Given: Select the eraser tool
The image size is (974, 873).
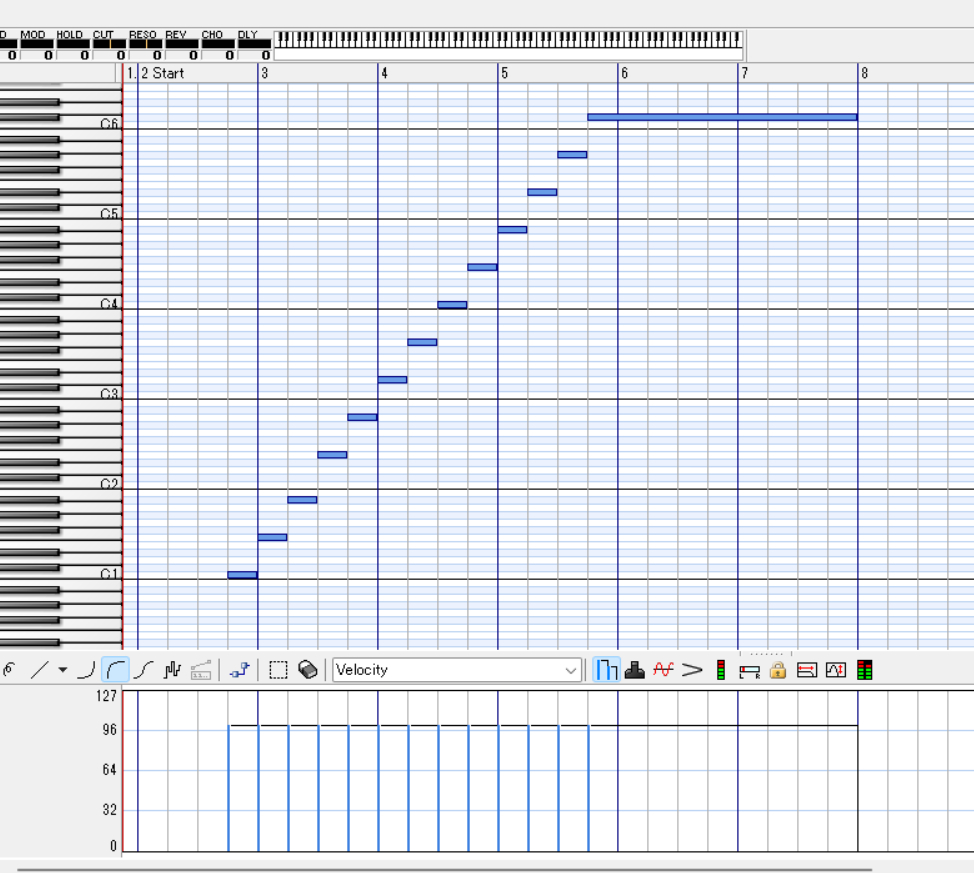Looking at the screenshot, I should click(308, 670).
